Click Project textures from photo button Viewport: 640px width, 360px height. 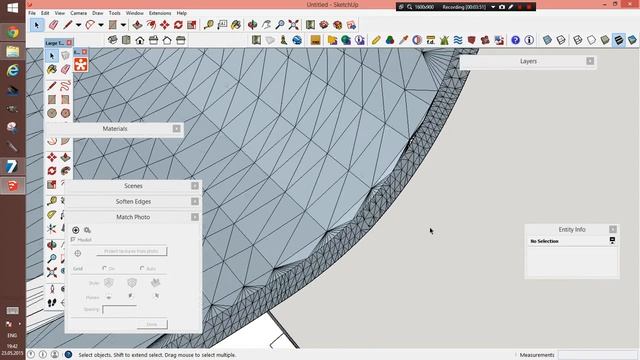pyautogui.click(x=131, y=251)
